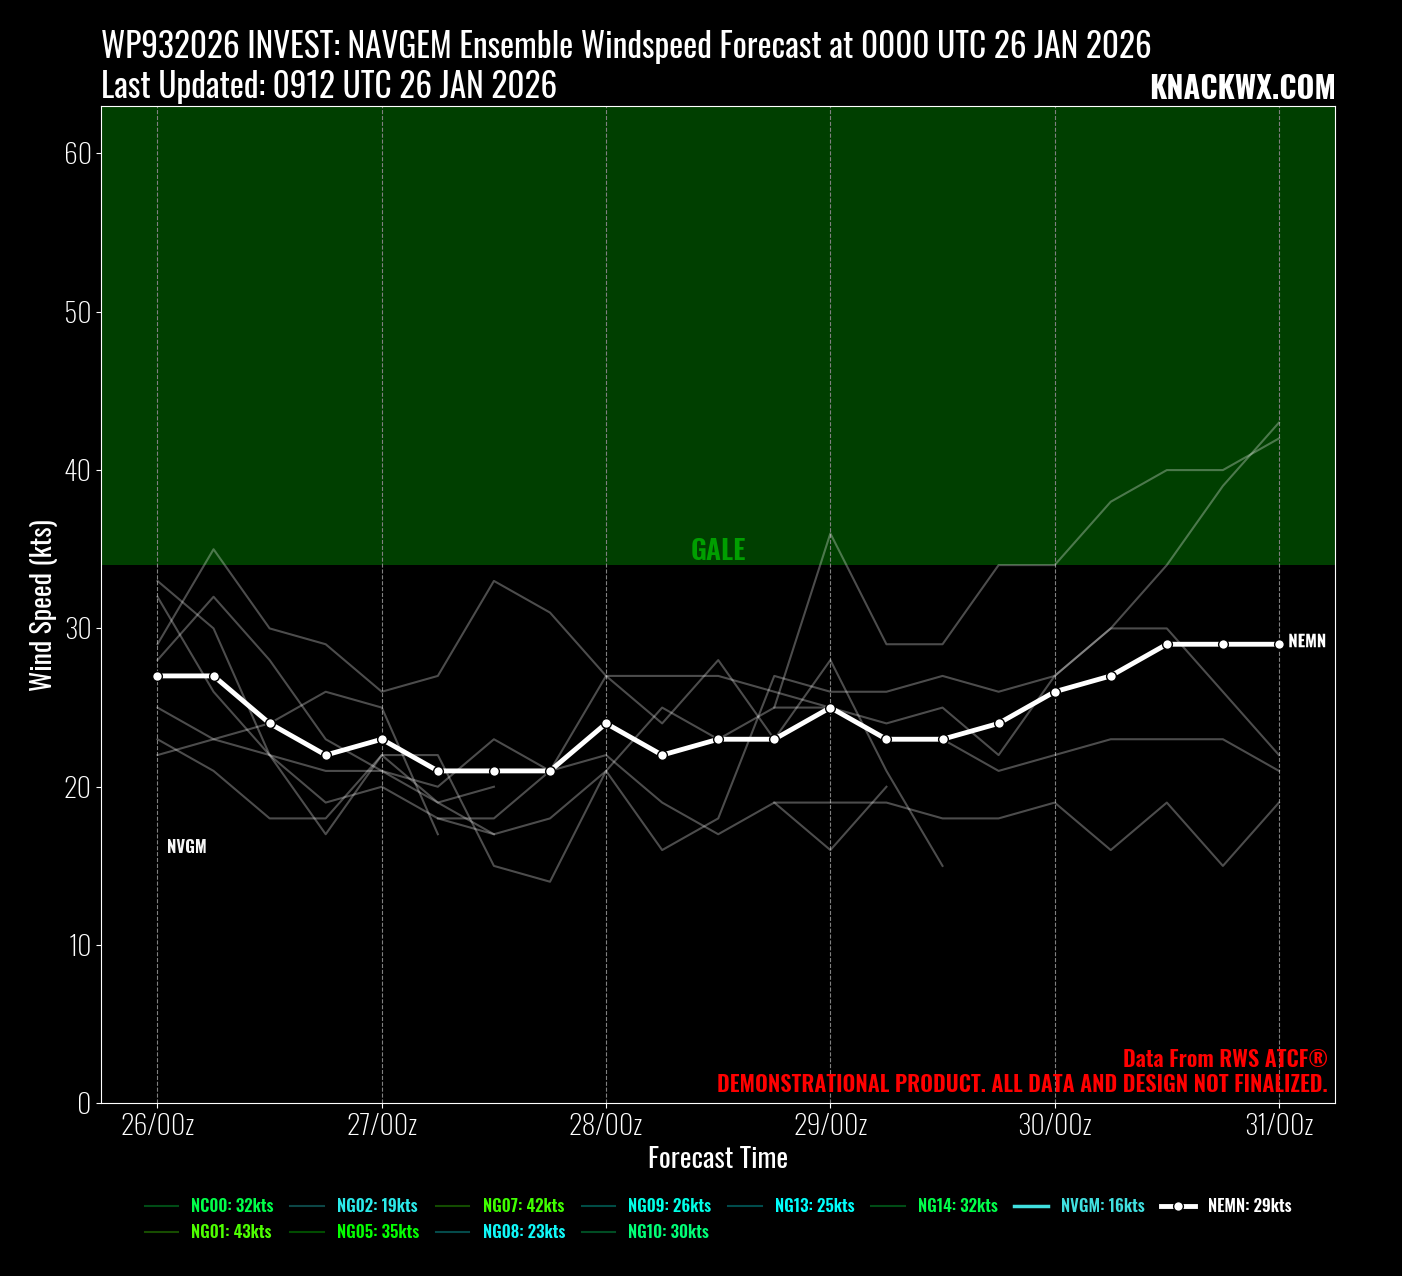
Task: Select the 30/00z forecast time tick
Action: [1055, 1125]
